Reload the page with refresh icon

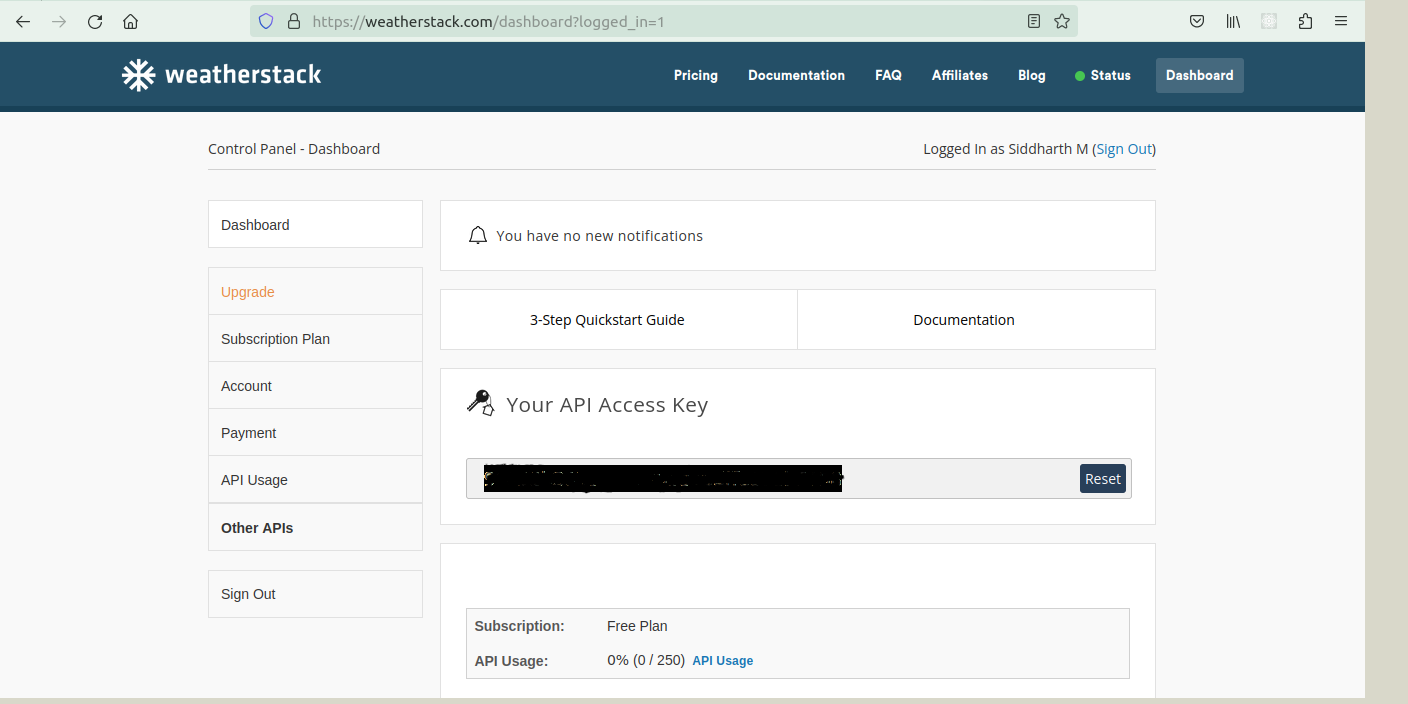point(95,21)
